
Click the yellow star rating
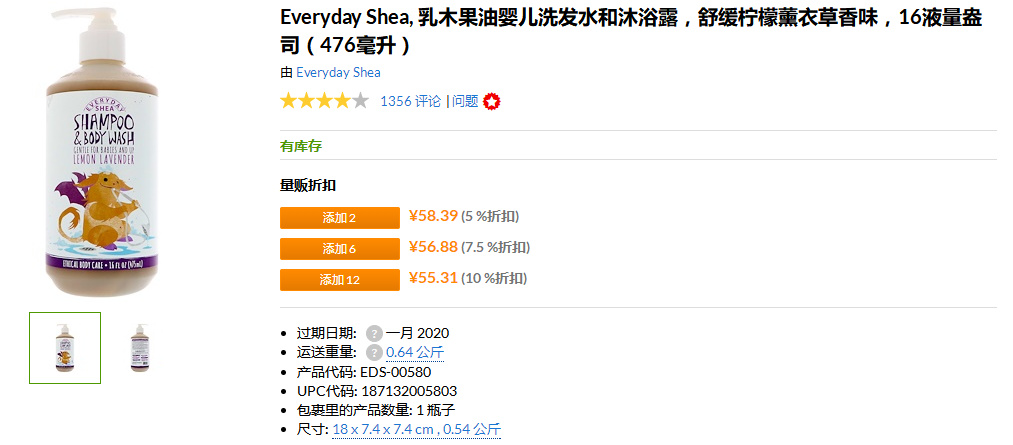click(324, 101)
